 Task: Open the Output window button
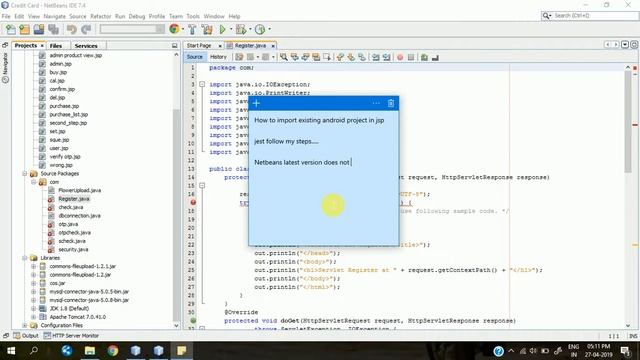tap(26, 336)
